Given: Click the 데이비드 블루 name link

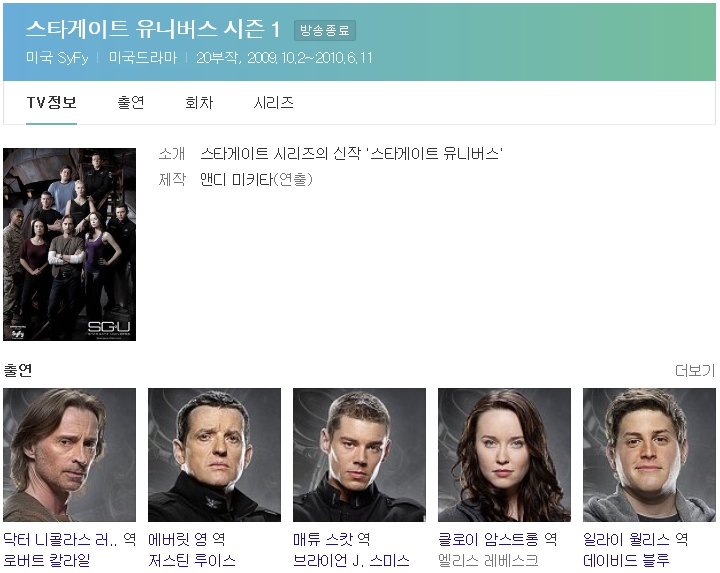Looking at the screenshot, I should pos(627,561).
